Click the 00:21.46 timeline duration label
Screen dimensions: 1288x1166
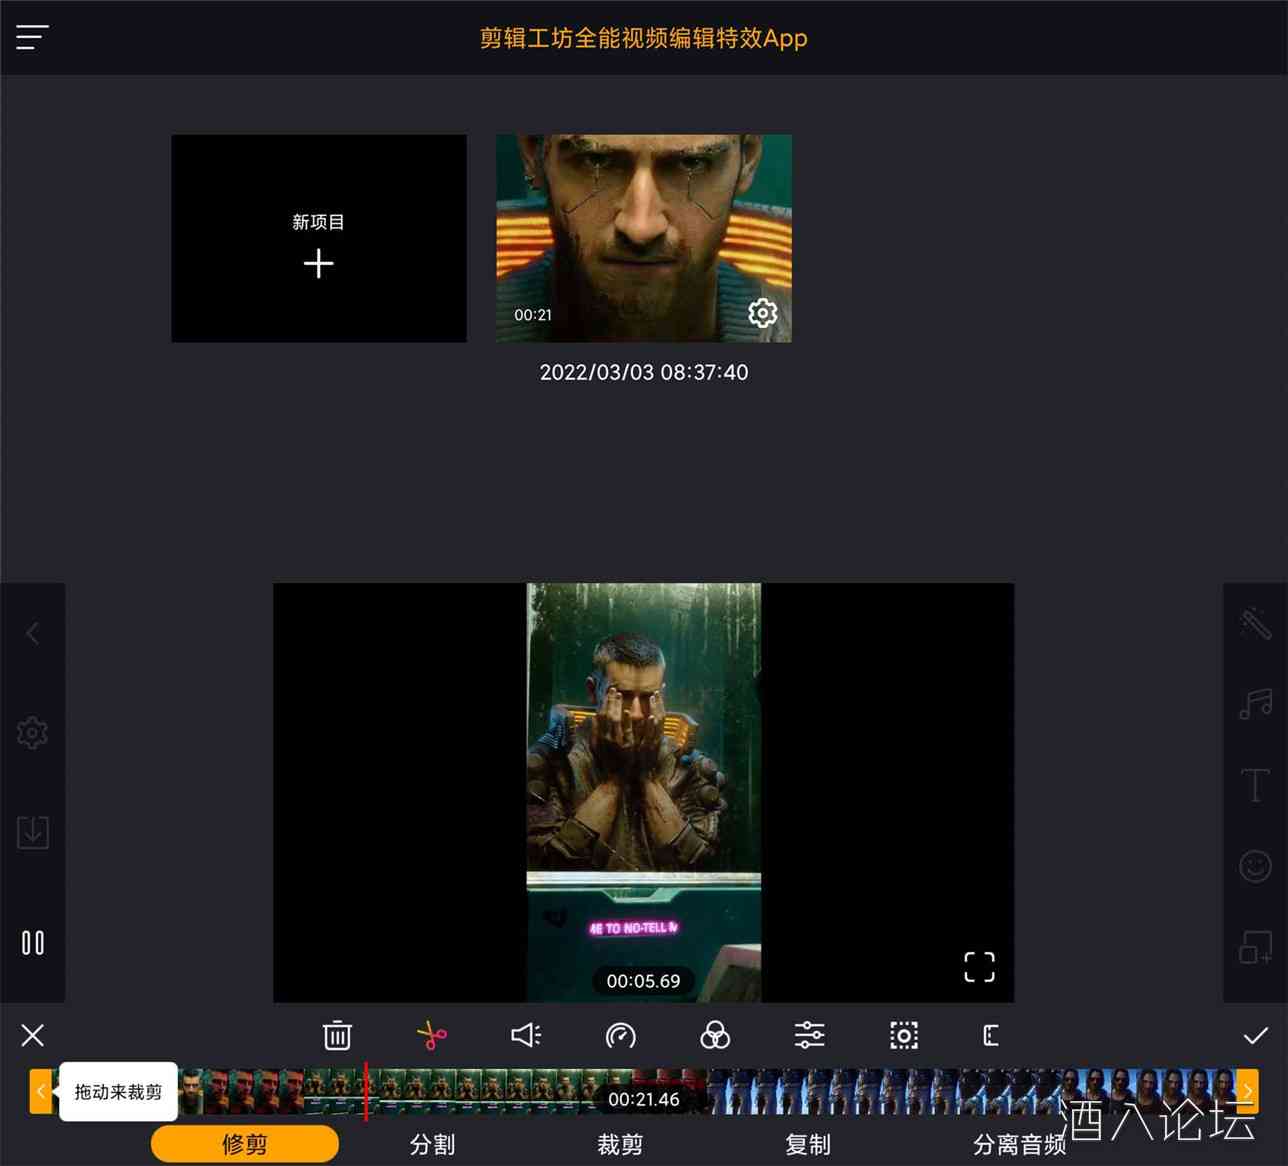pyautogui.click(x=644, y=1099)
